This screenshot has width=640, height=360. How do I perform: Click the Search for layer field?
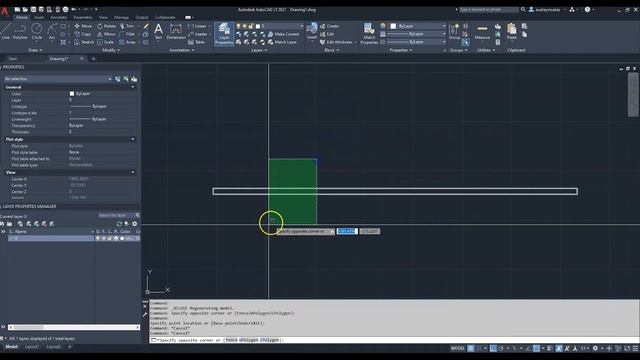[118, 215]
